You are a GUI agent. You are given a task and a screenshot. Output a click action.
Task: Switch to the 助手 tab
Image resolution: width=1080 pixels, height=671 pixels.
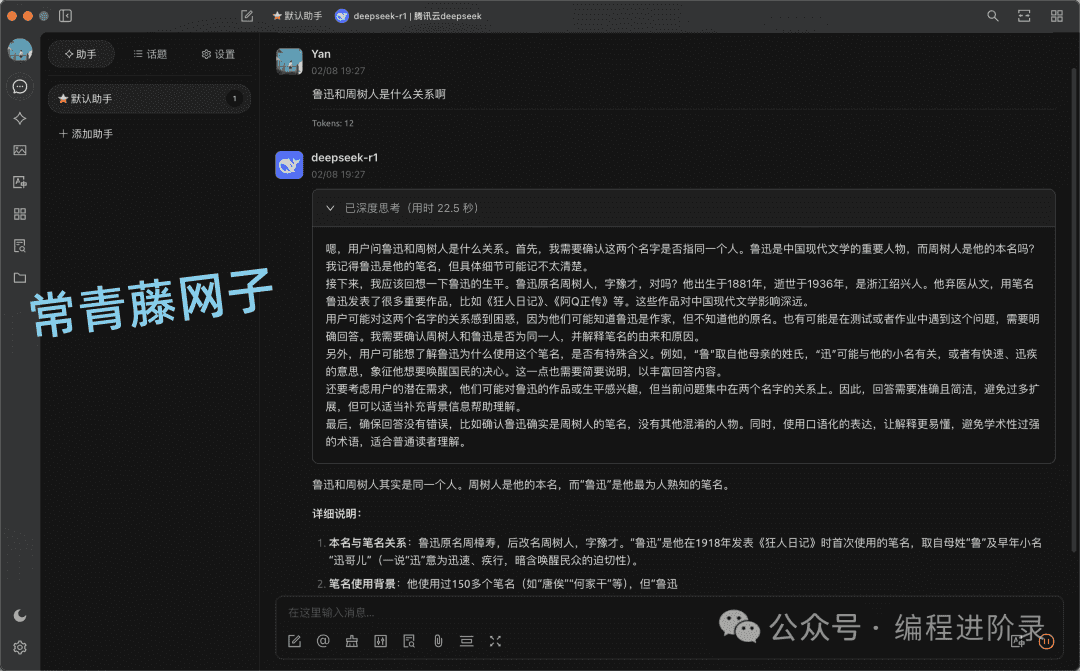pyautogui.click(x=81, y=54)
